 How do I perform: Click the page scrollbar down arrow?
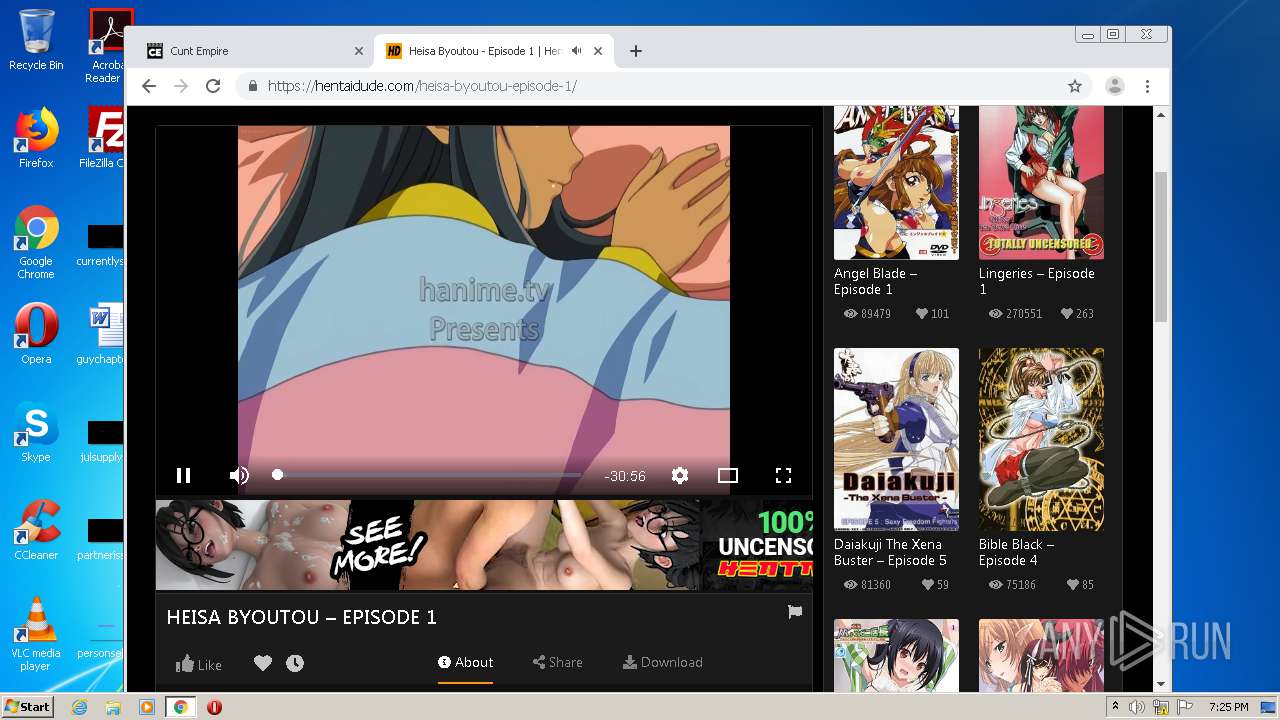tap(1161, 684)
